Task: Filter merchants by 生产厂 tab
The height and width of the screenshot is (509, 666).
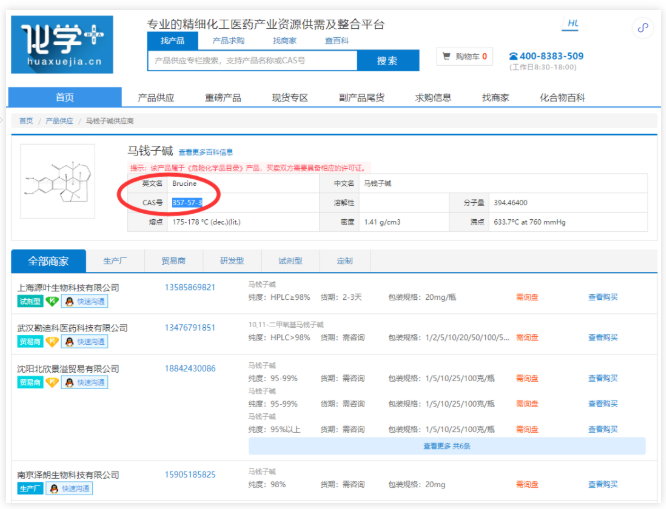Action: pos(115,261)
